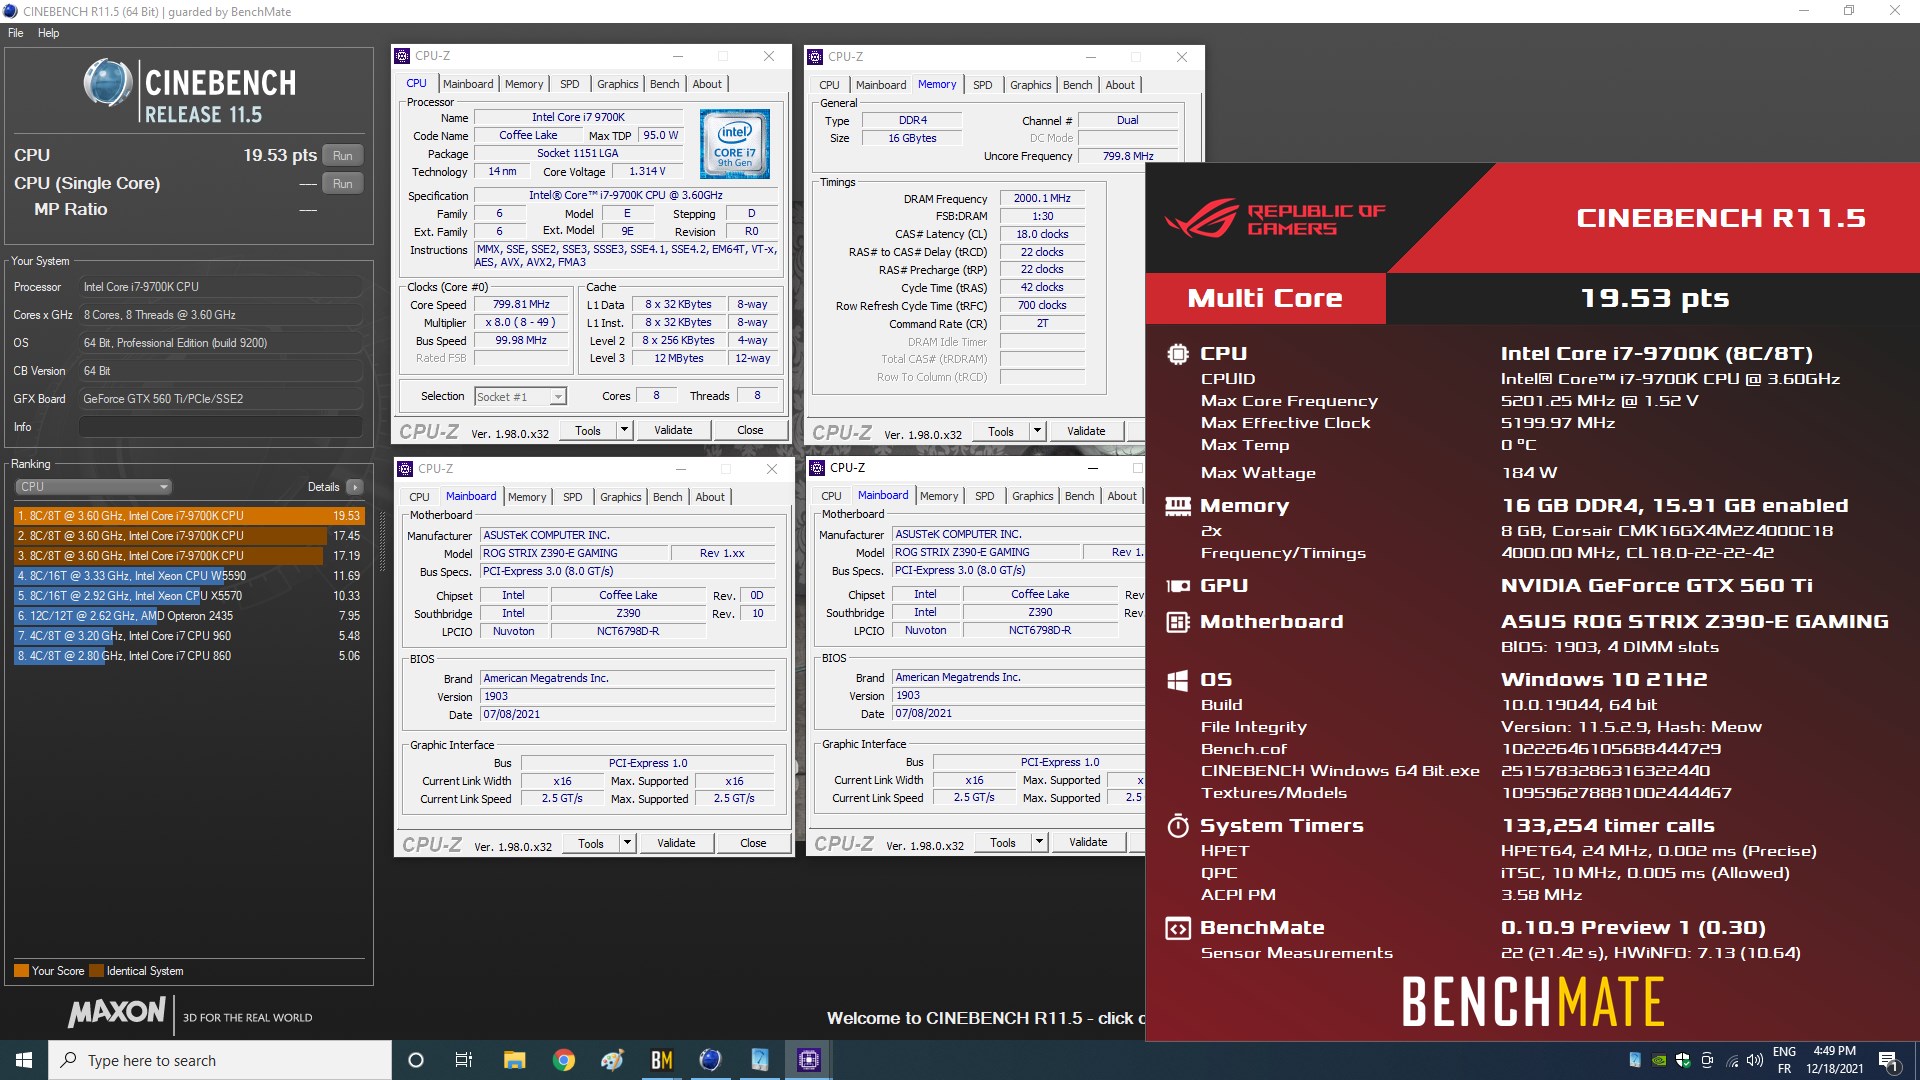The width and height of the screenshot is (1920, 1080).
Task: Run the Cinebench CPU multi-core test
Action: click(343, 156)
